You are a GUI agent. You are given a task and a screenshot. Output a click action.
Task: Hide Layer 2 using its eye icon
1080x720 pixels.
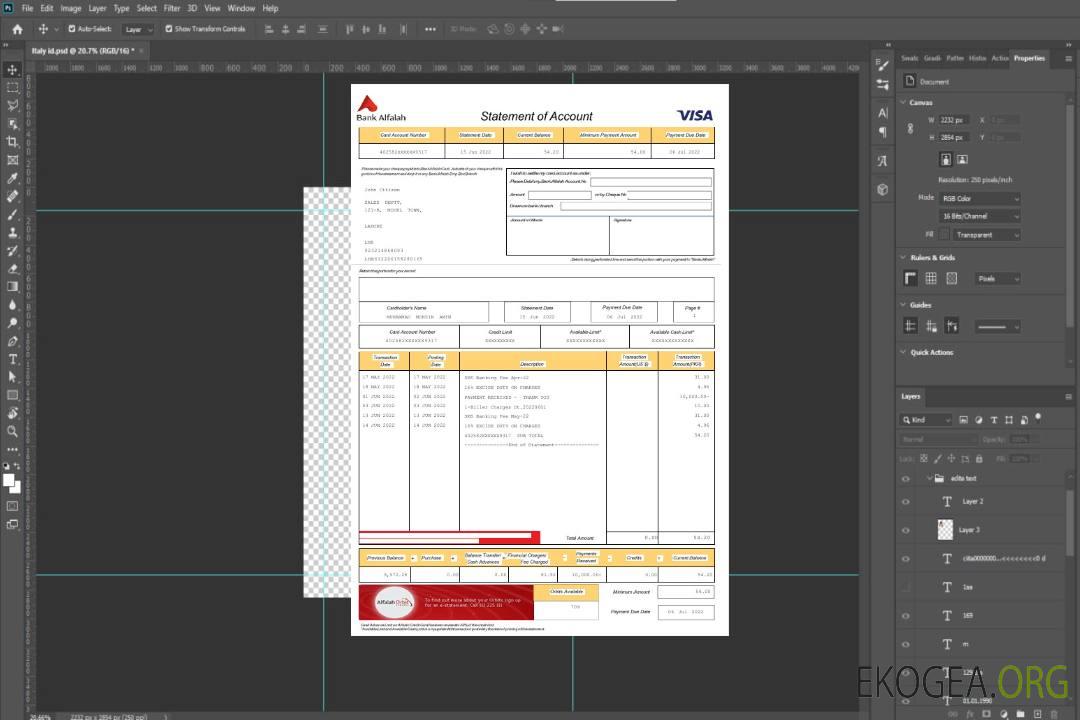click(x=906, y=501)
